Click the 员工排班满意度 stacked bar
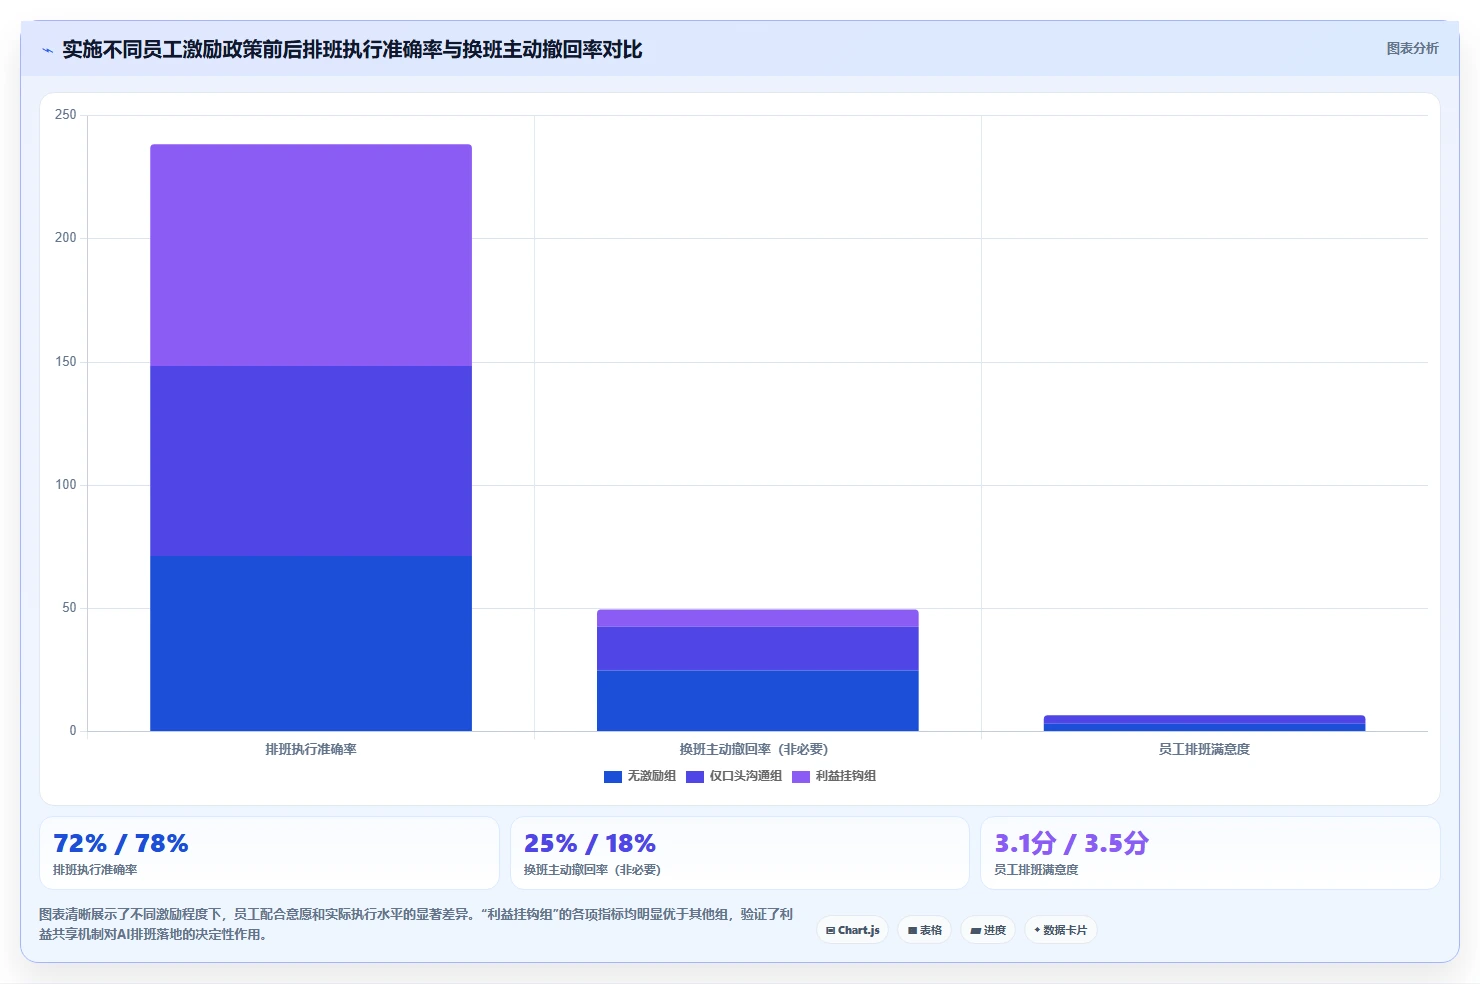The height and width of the screenshot is (984, 1480). [x=1204, y=723]
